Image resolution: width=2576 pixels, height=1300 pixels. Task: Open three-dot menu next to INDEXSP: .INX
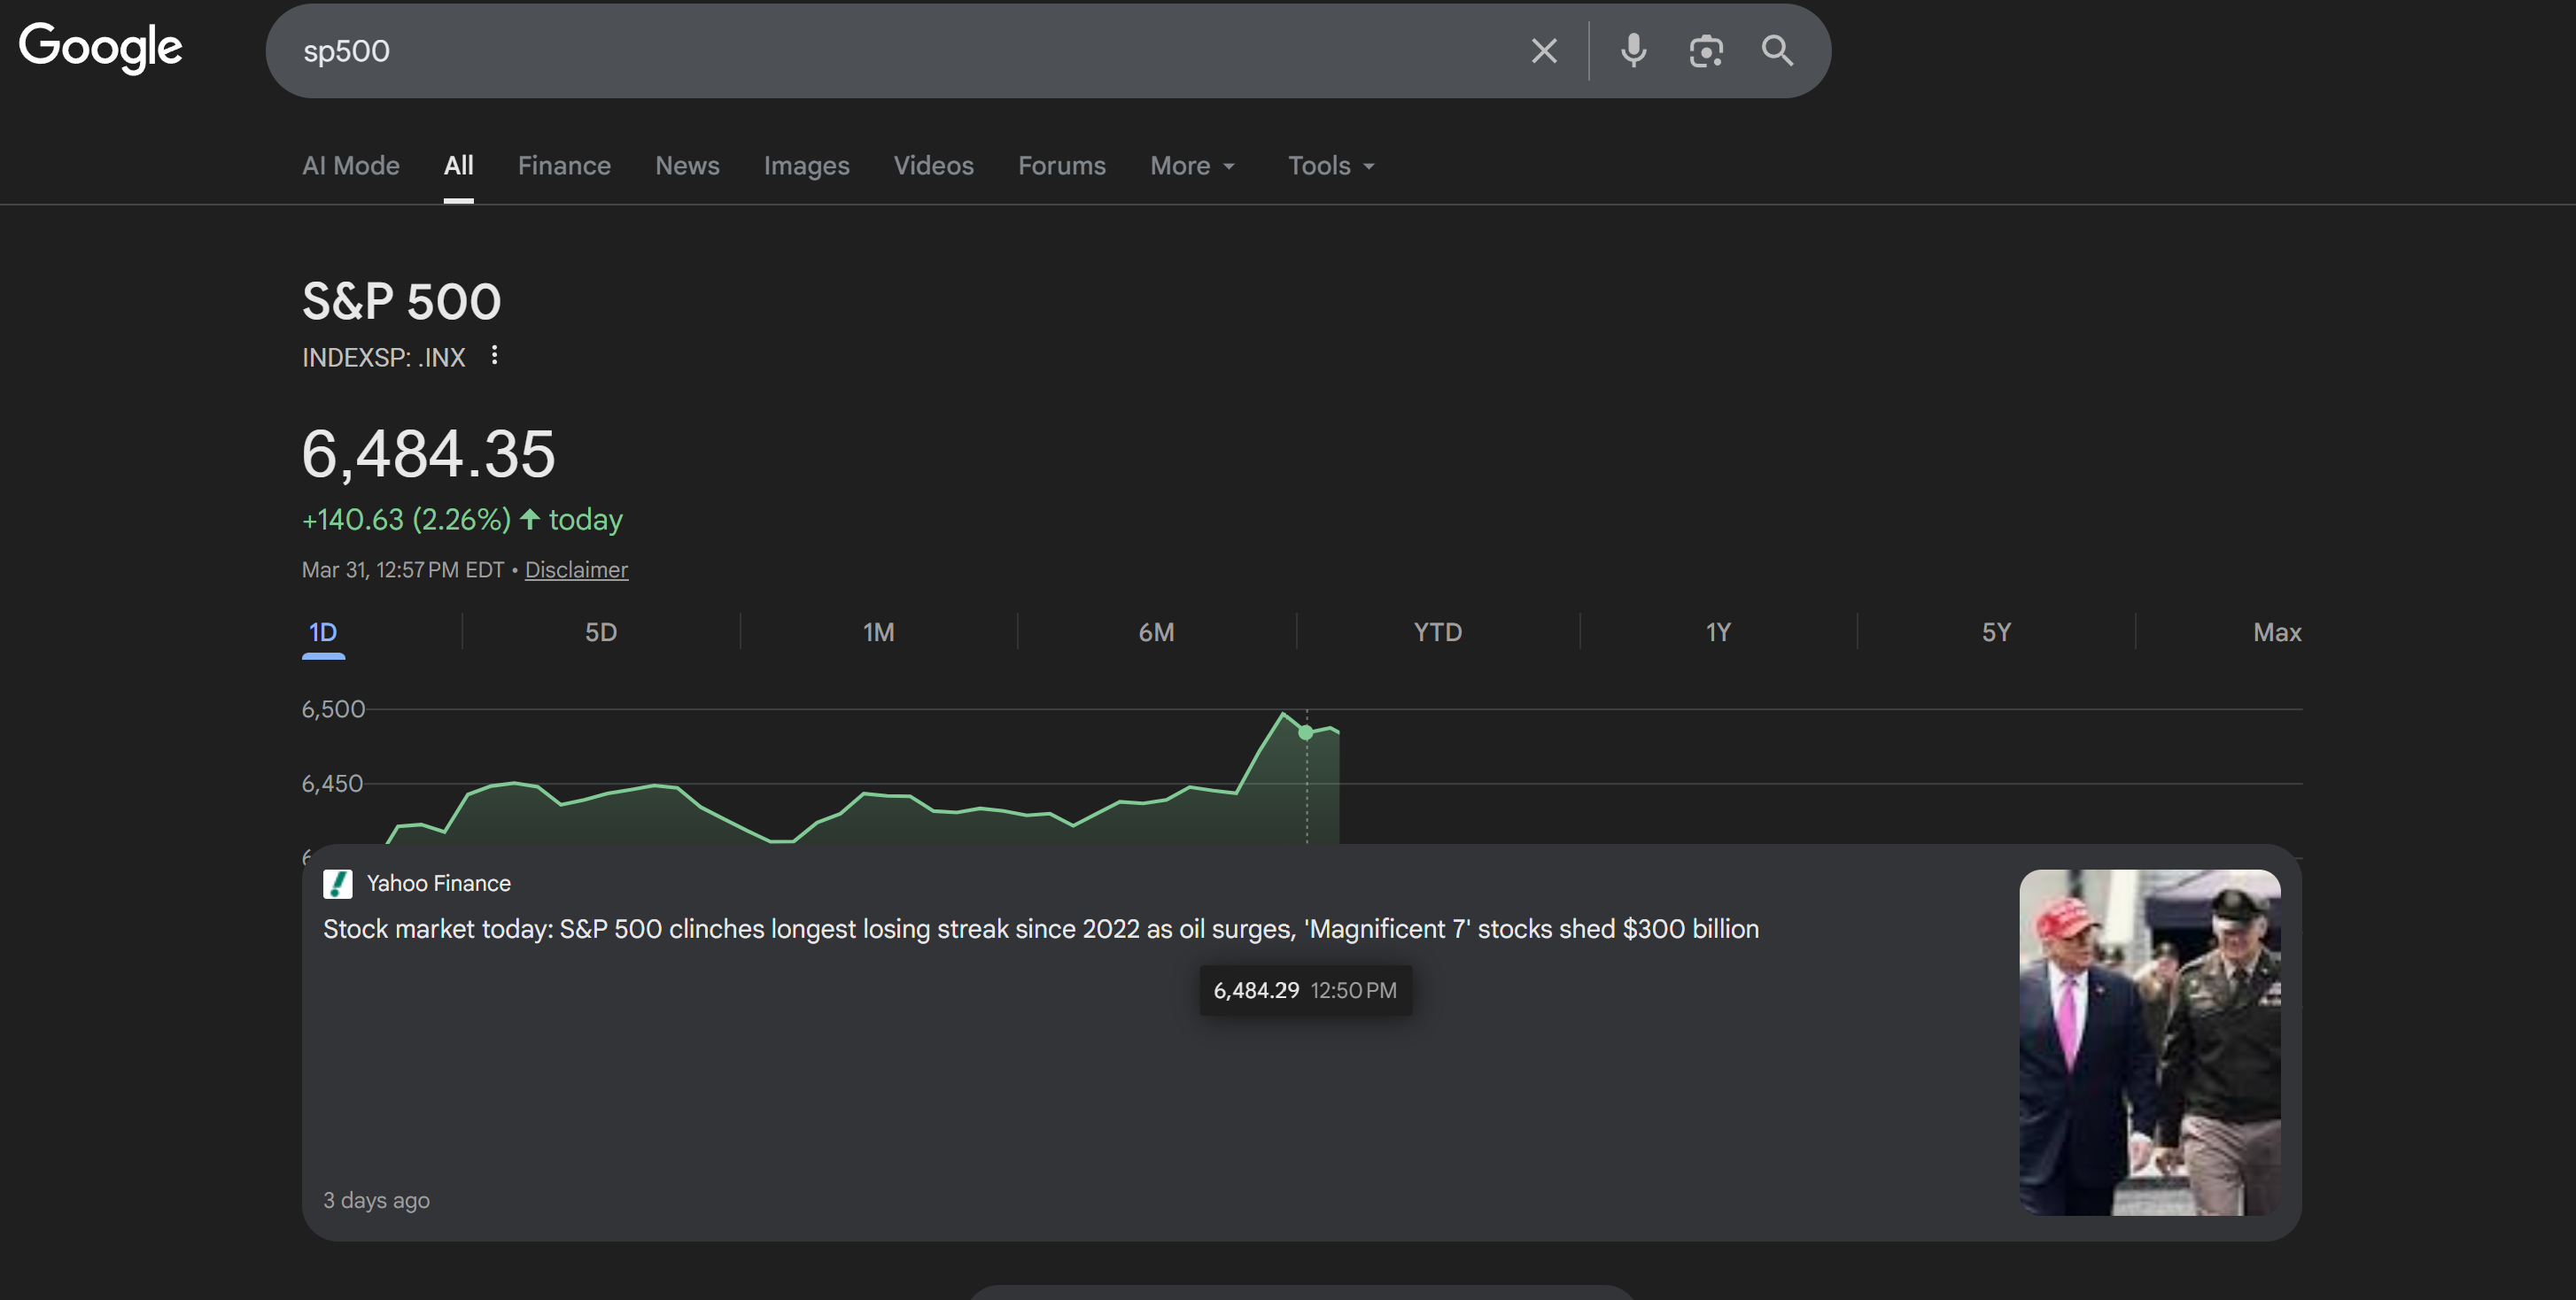tap(494, 356)
